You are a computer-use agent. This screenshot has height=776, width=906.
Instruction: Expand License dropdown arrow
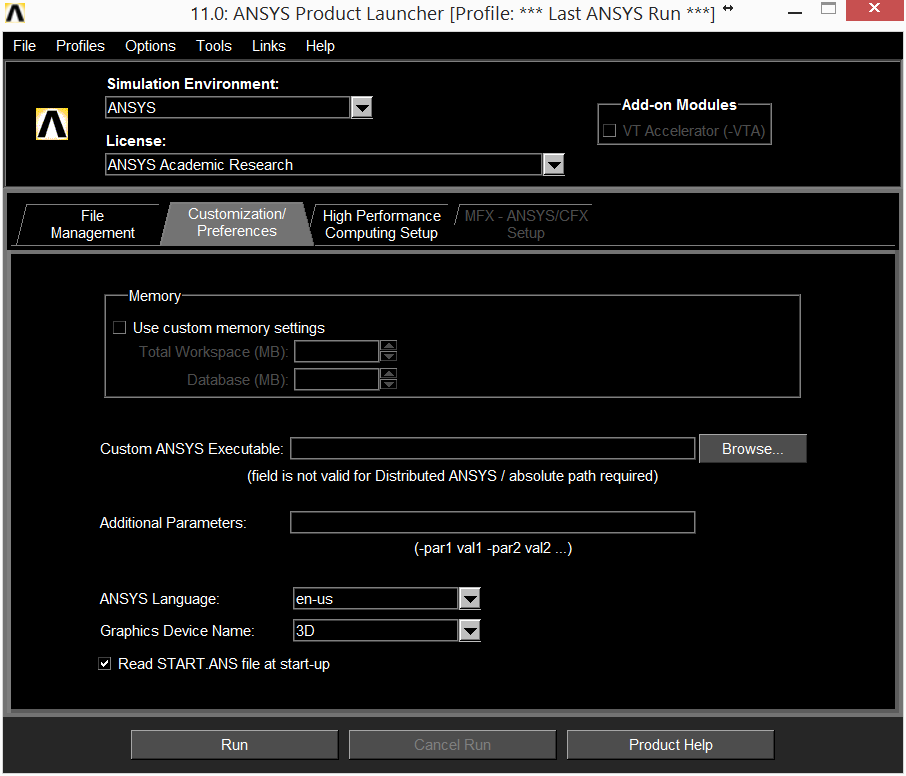point(554,165)
